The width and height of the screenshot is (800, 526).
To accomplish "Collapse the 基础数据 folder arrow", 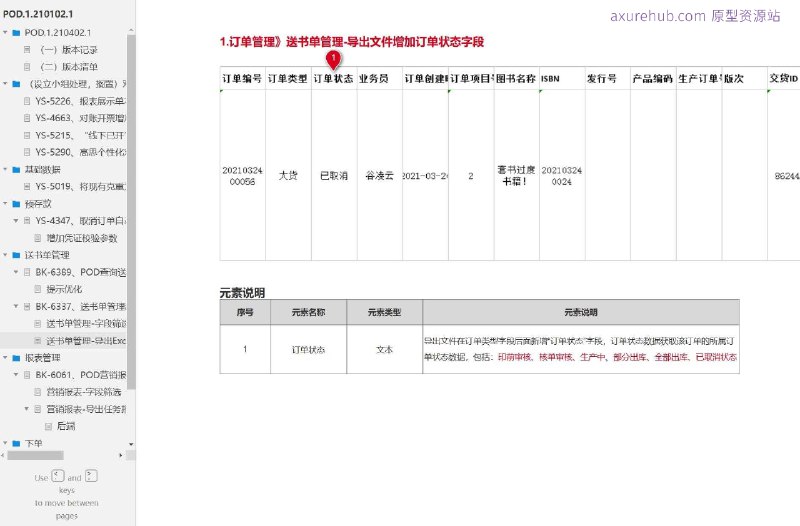I will coord(5,169).
